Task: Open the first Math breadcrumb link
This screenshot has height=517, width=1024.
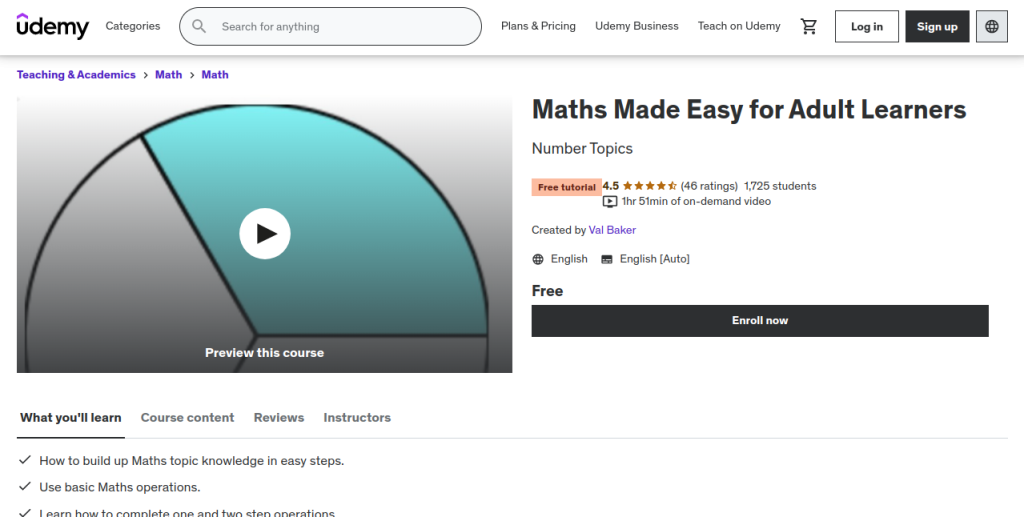Action: (168, 74)
